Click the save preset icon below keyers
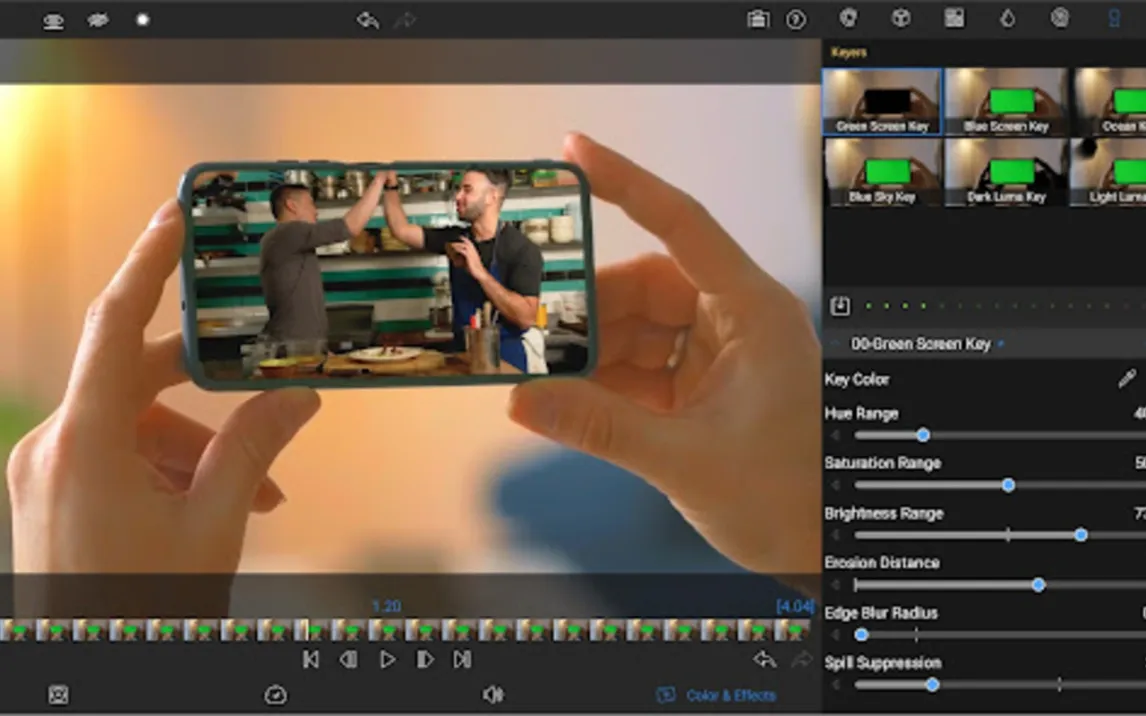Screen dimensions: 1146x716 [840, 306]
